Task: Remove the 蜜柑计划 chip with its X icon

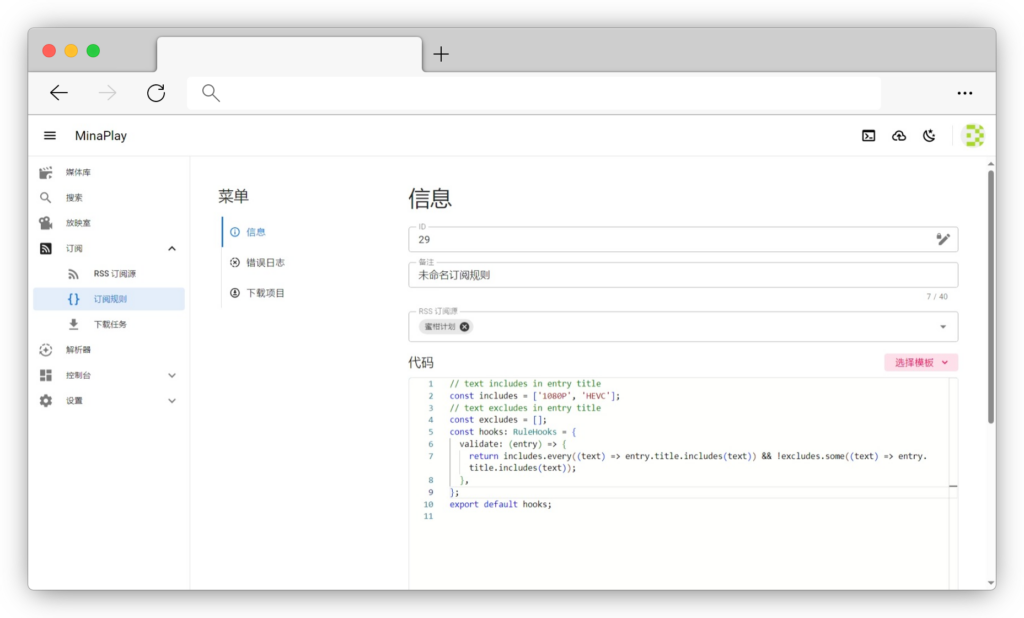Action: click(x=465, y=327)
